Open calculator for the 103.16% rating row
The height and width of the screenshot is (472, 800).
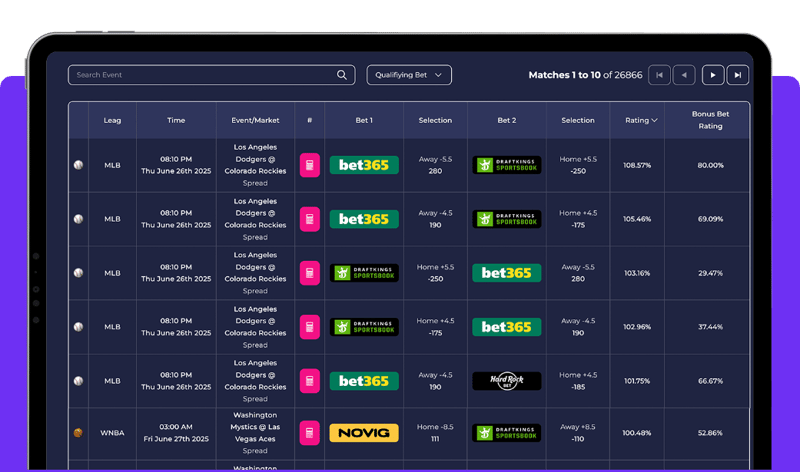click(310, 273)
